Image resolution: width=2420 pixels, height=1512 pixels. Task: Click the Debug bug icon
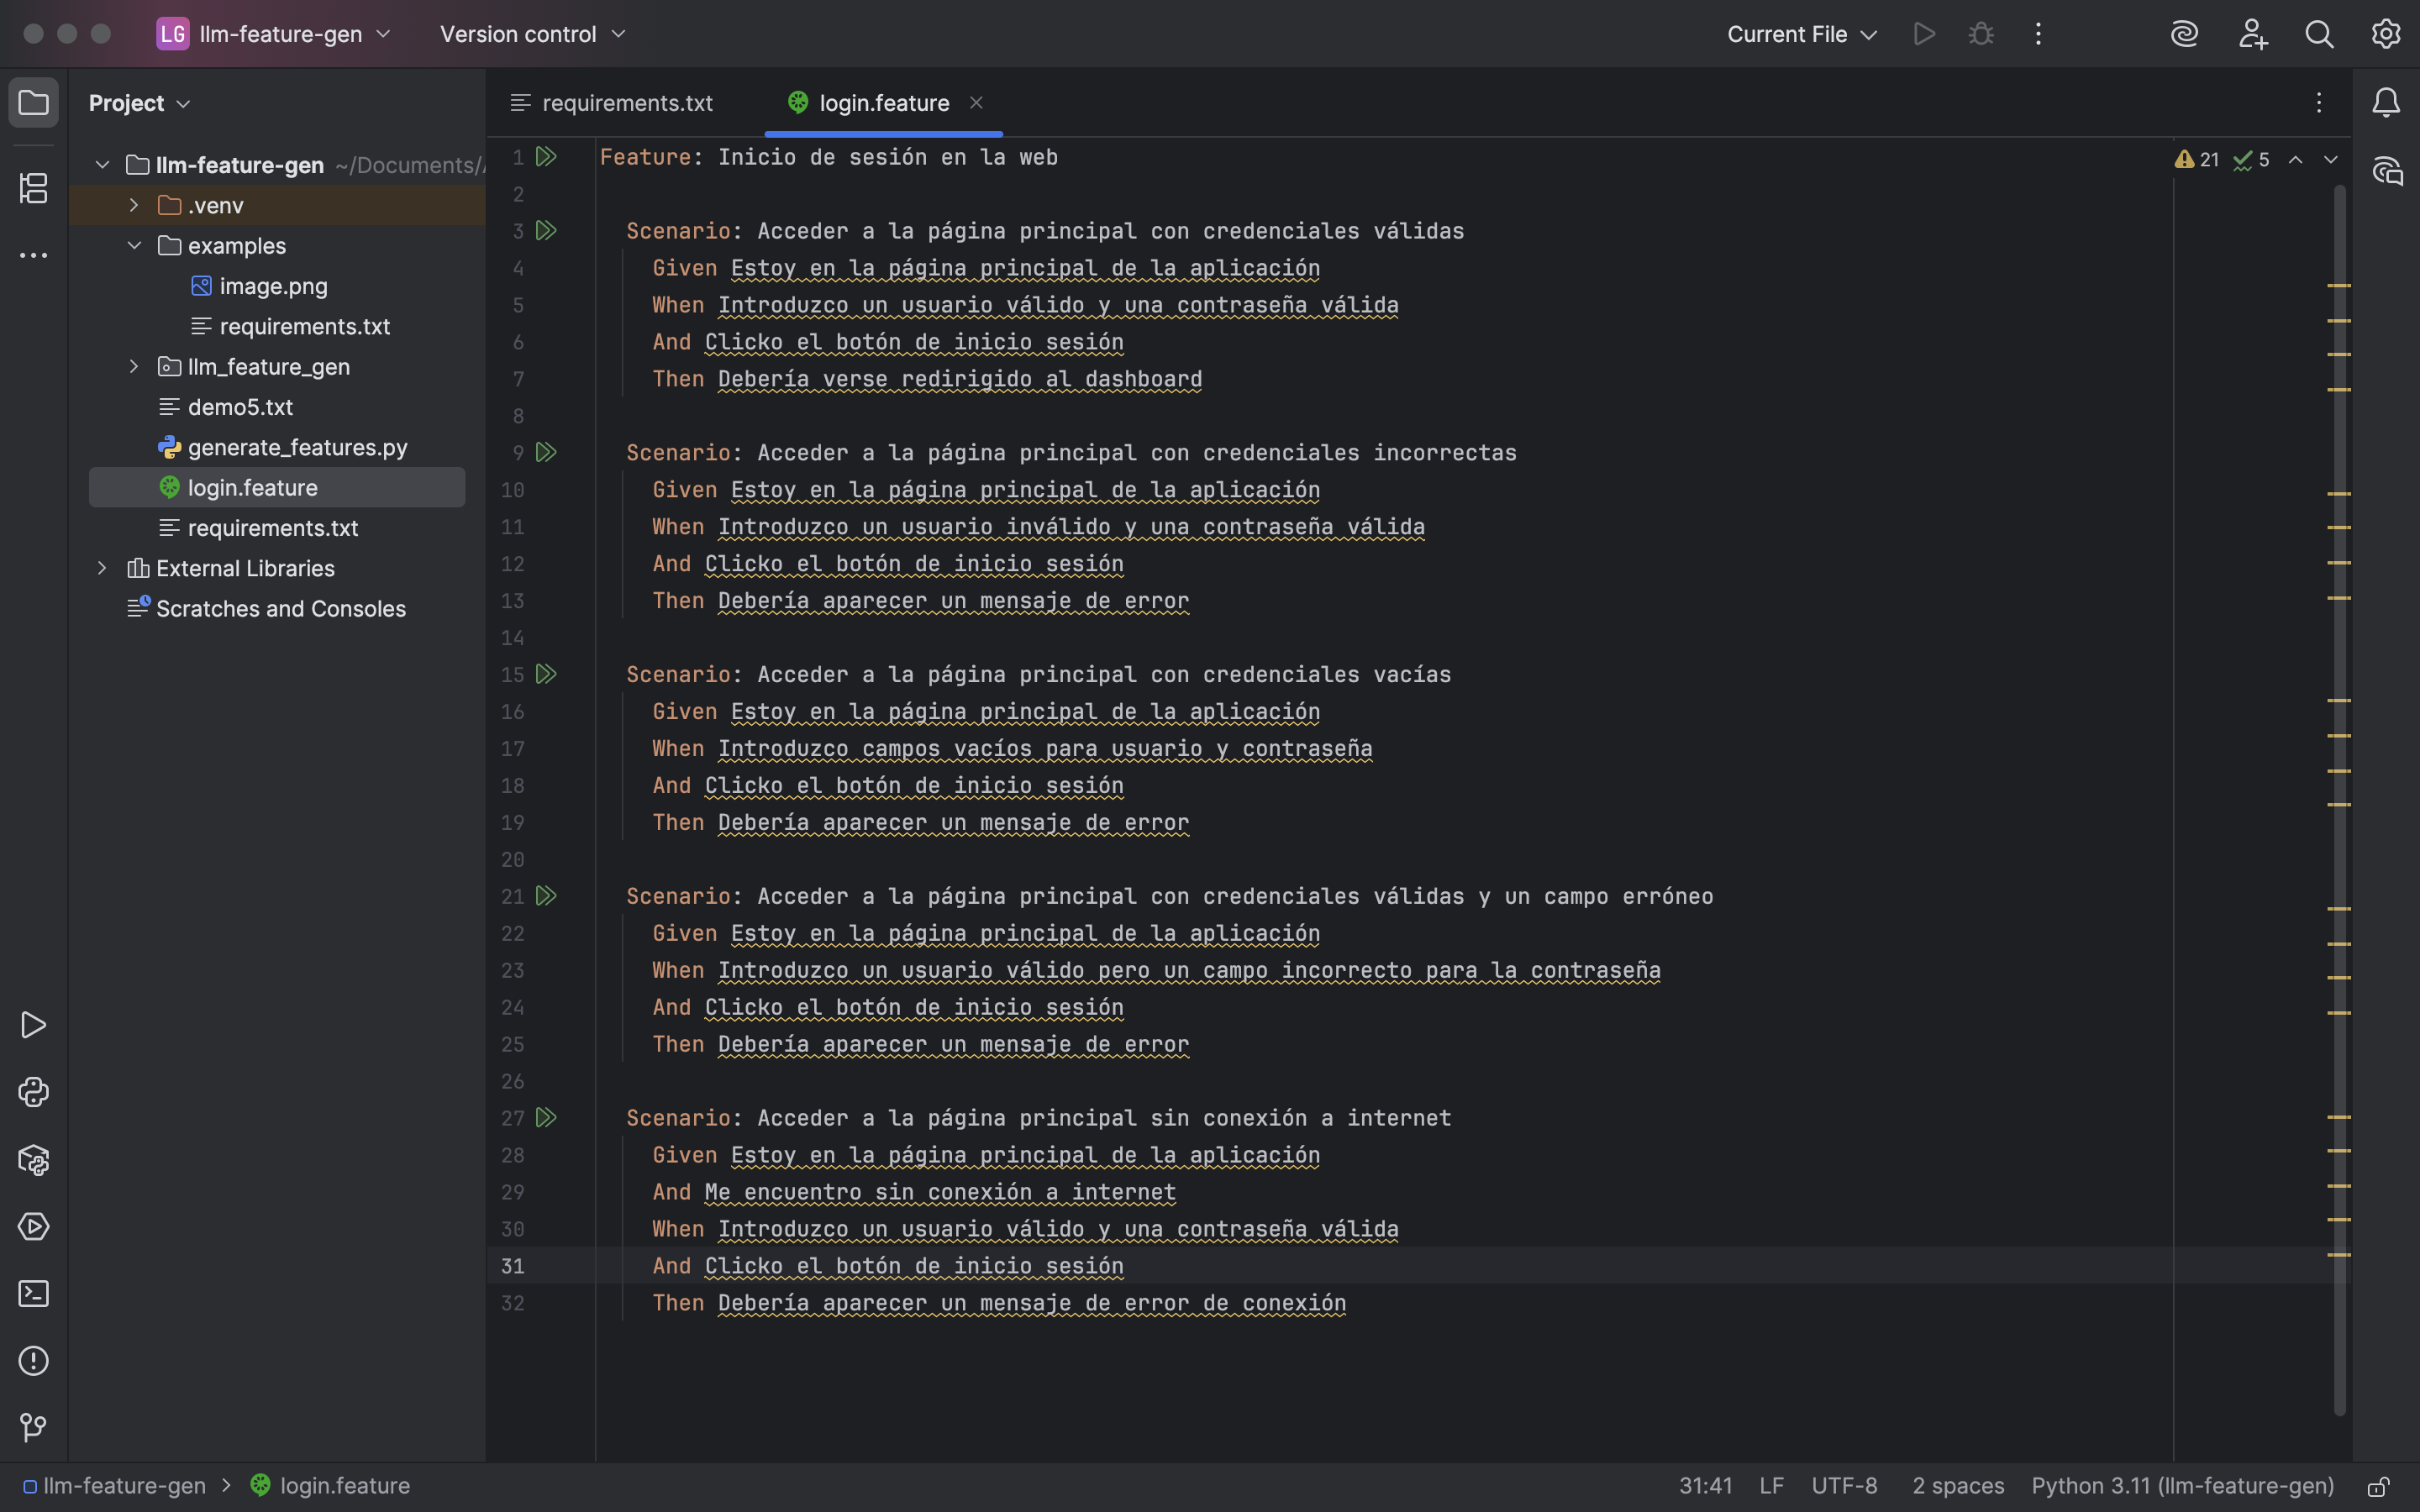[x=1981, y=34]
